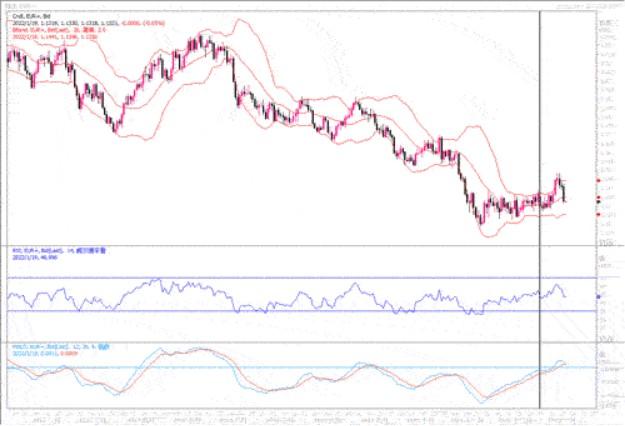Click the divider between RSI and MACD panels
625x426 pixels.
click(300, 341)
